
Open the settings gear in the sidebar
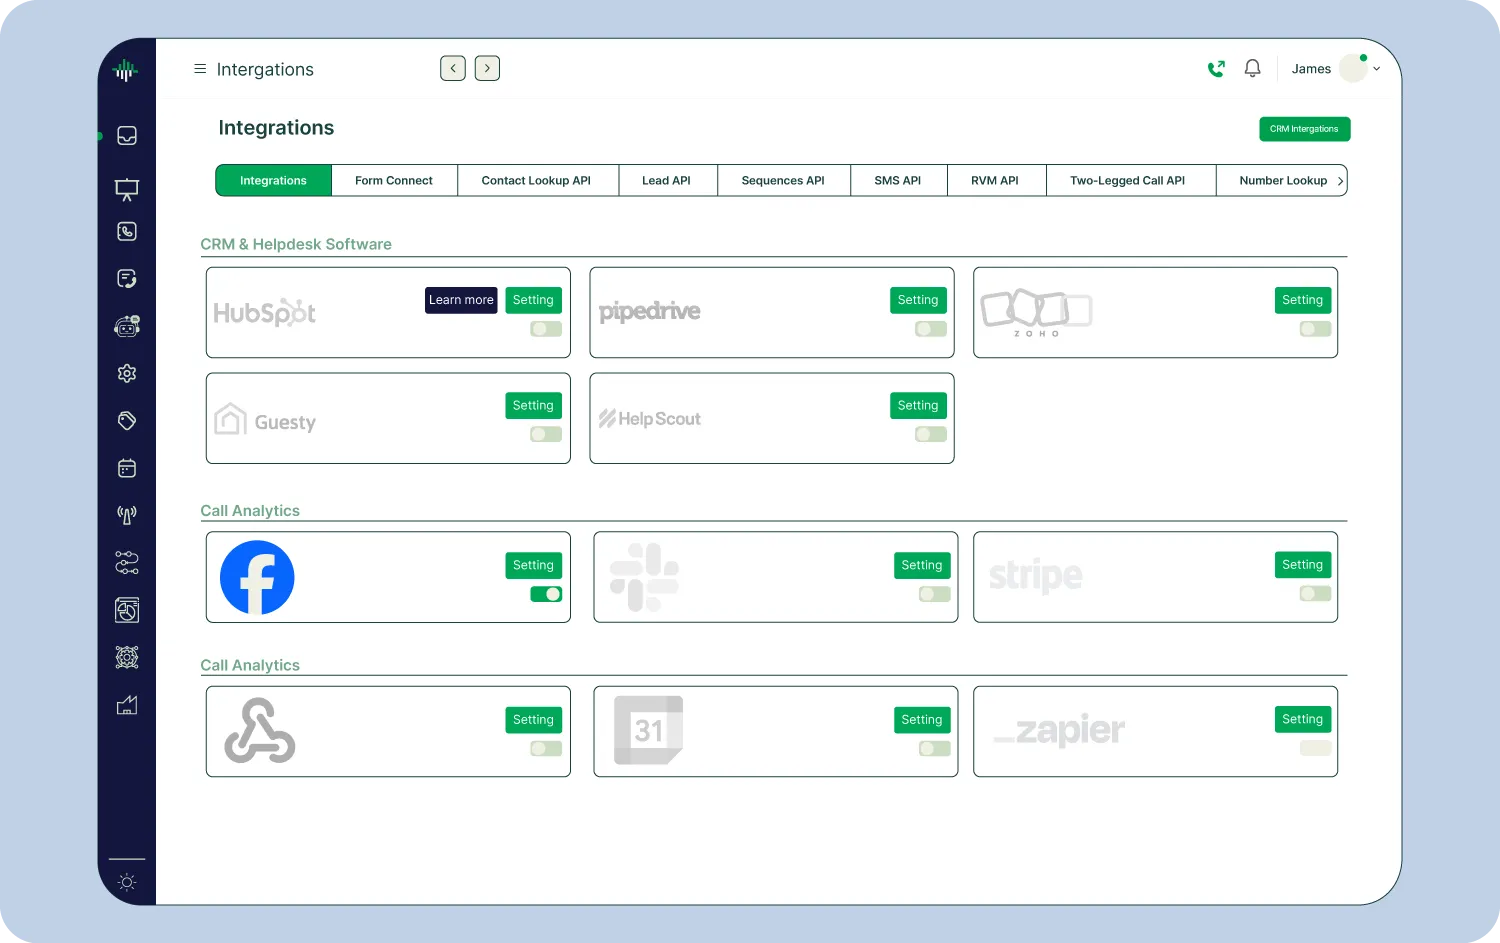[x=127, y=373]
